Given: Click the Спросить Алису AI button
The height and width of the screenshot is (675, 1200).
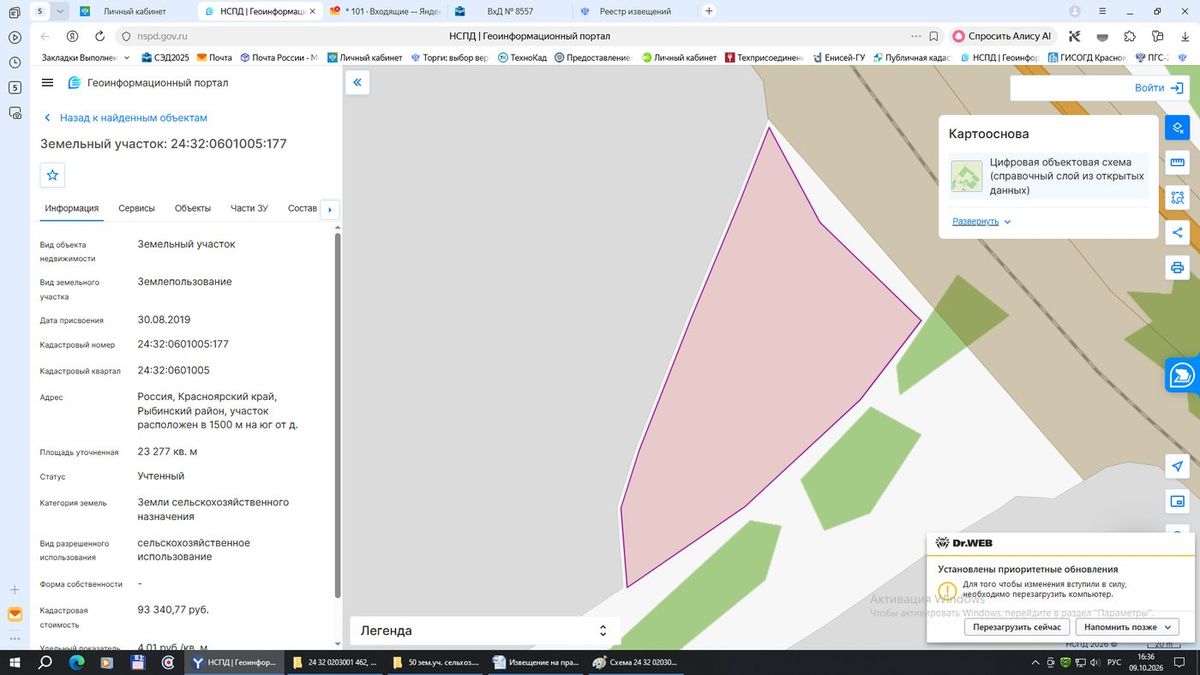Looking at the screenshot, I should point(1002,36).
